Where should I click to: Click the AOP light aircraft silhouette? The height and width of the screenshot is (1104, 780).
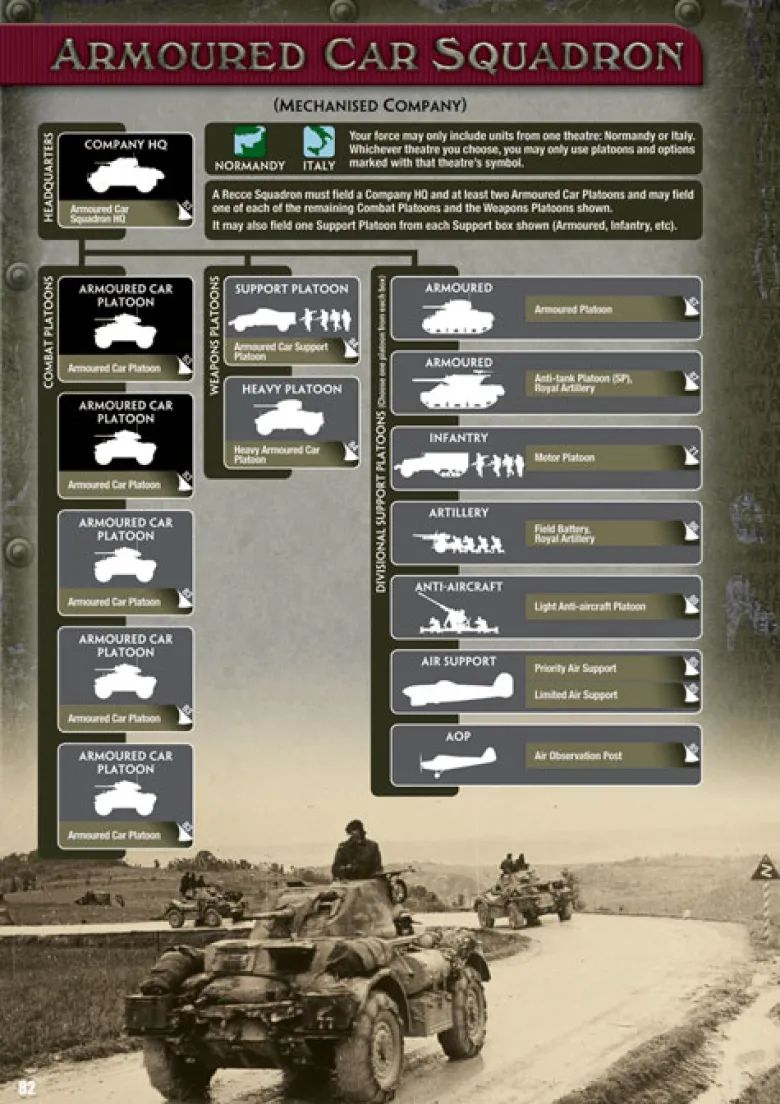click(458, 762)
